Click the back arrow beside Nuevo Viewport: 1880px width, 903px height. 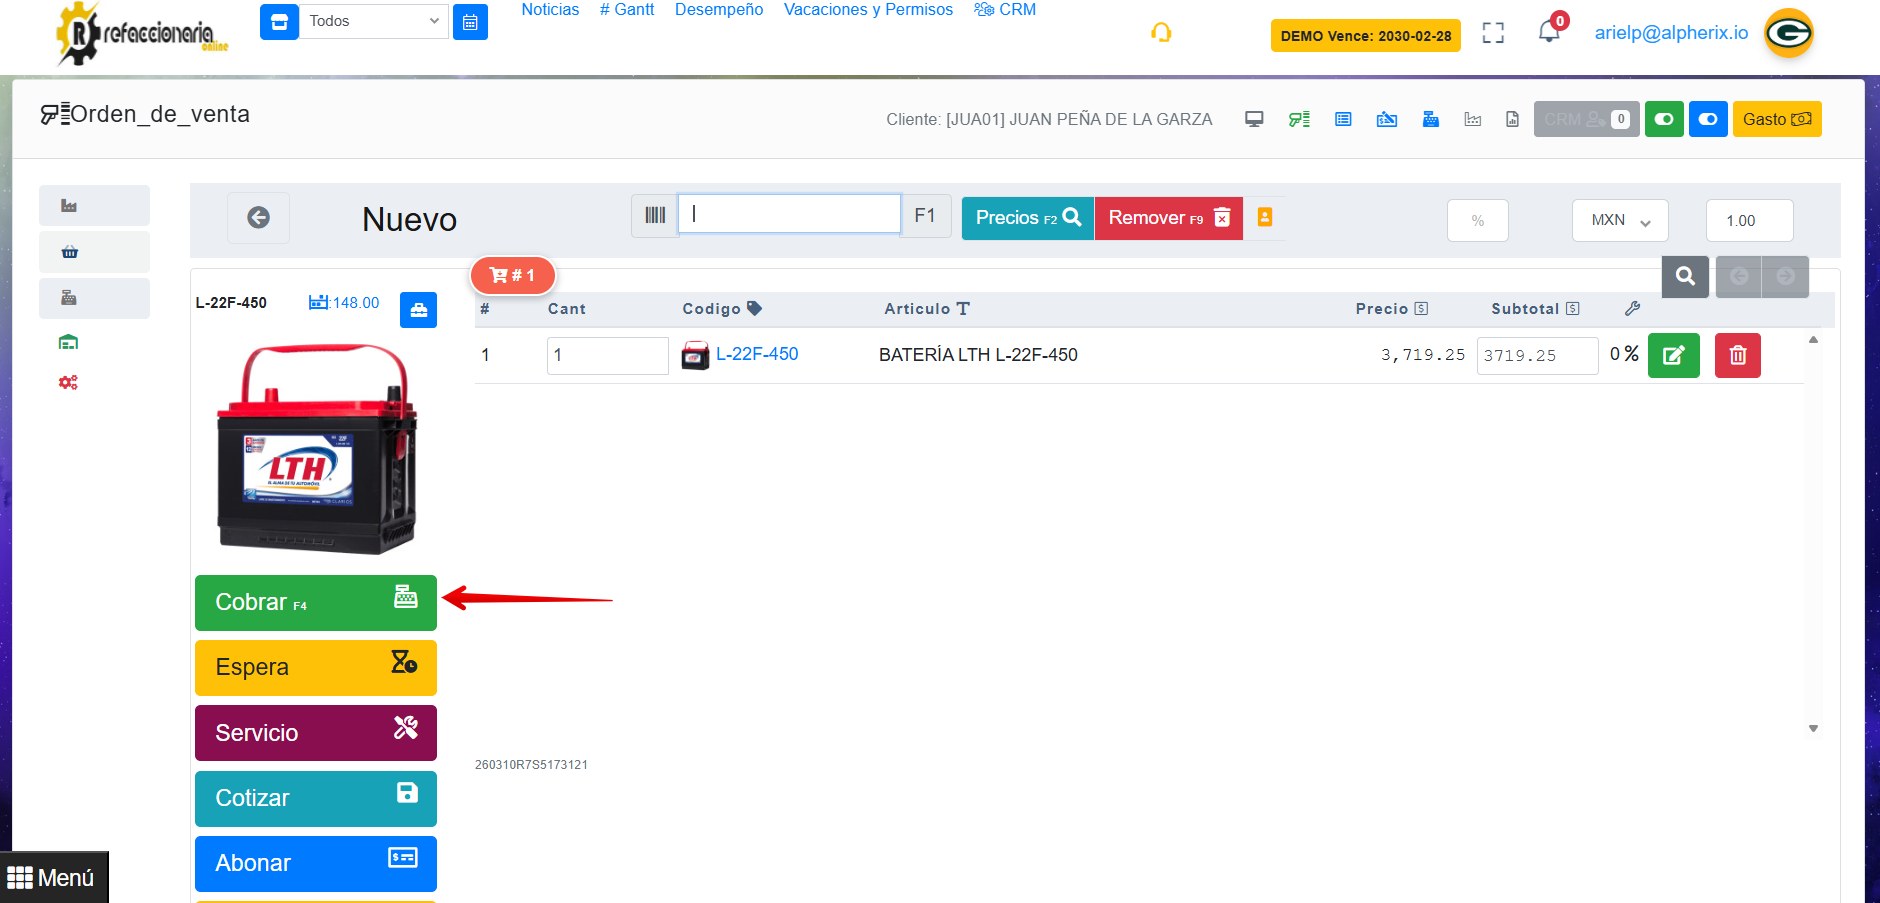[x=258, y=218]
